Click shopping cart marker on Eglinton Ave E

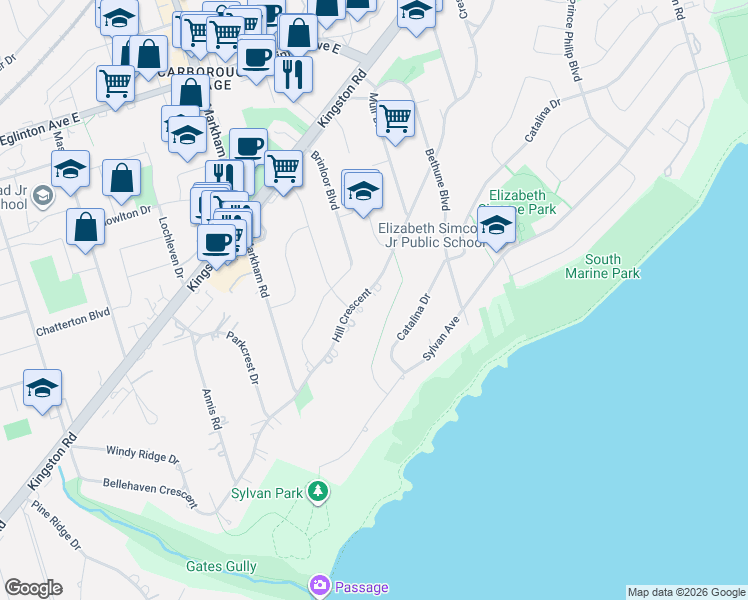[115, 87]
